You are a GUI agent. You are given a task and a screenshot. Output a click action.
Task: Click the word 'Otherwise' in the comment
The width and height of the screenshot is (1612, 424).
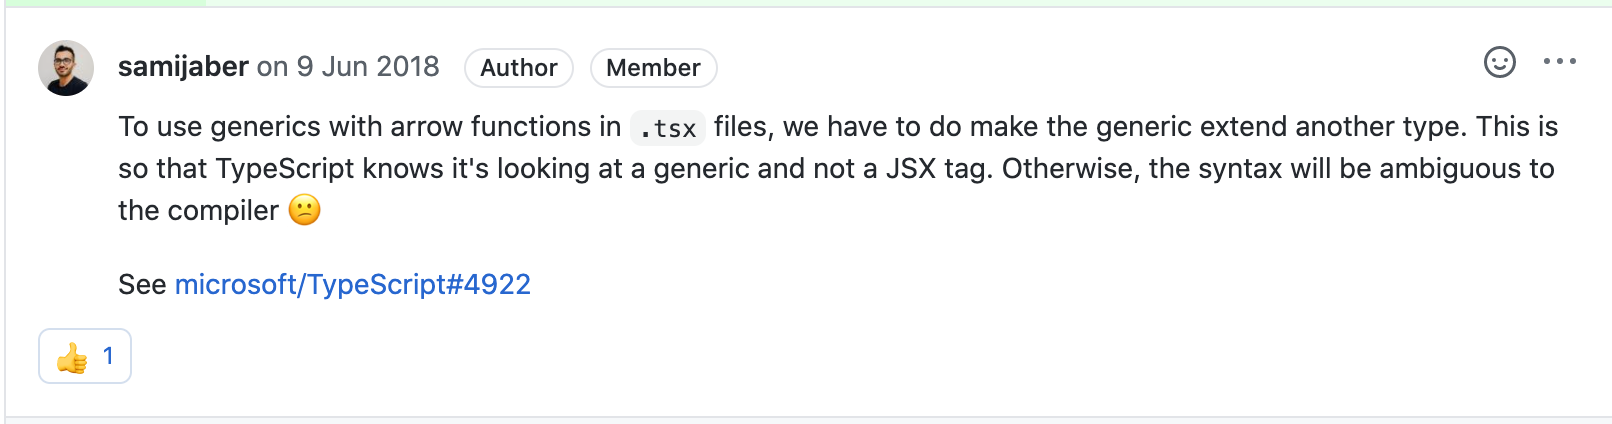(x=1070, y=169)
